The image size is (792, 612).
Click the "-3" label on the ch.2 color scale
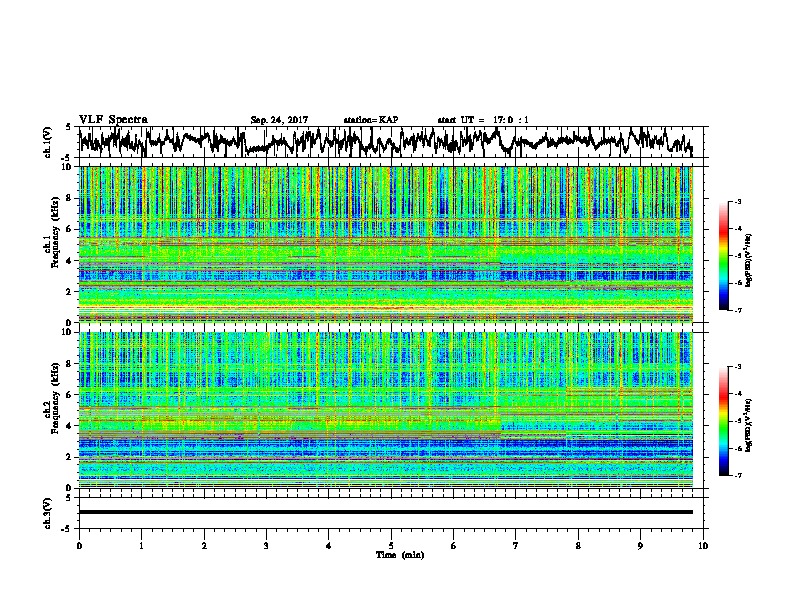(x=737, y=367)
